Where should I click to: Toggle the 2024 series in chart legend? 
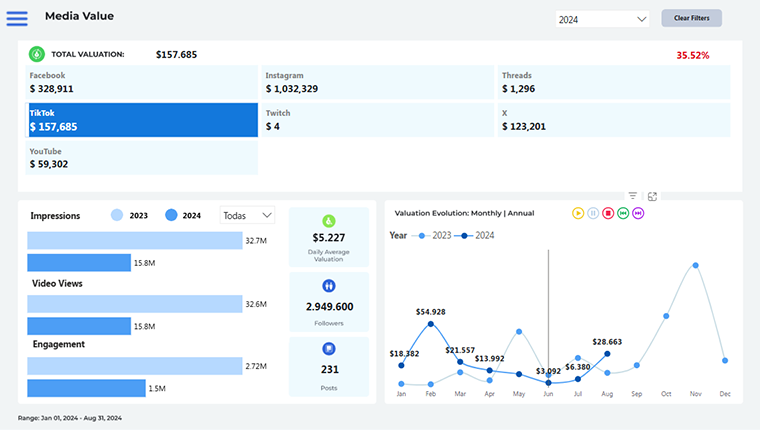point(474,236)
